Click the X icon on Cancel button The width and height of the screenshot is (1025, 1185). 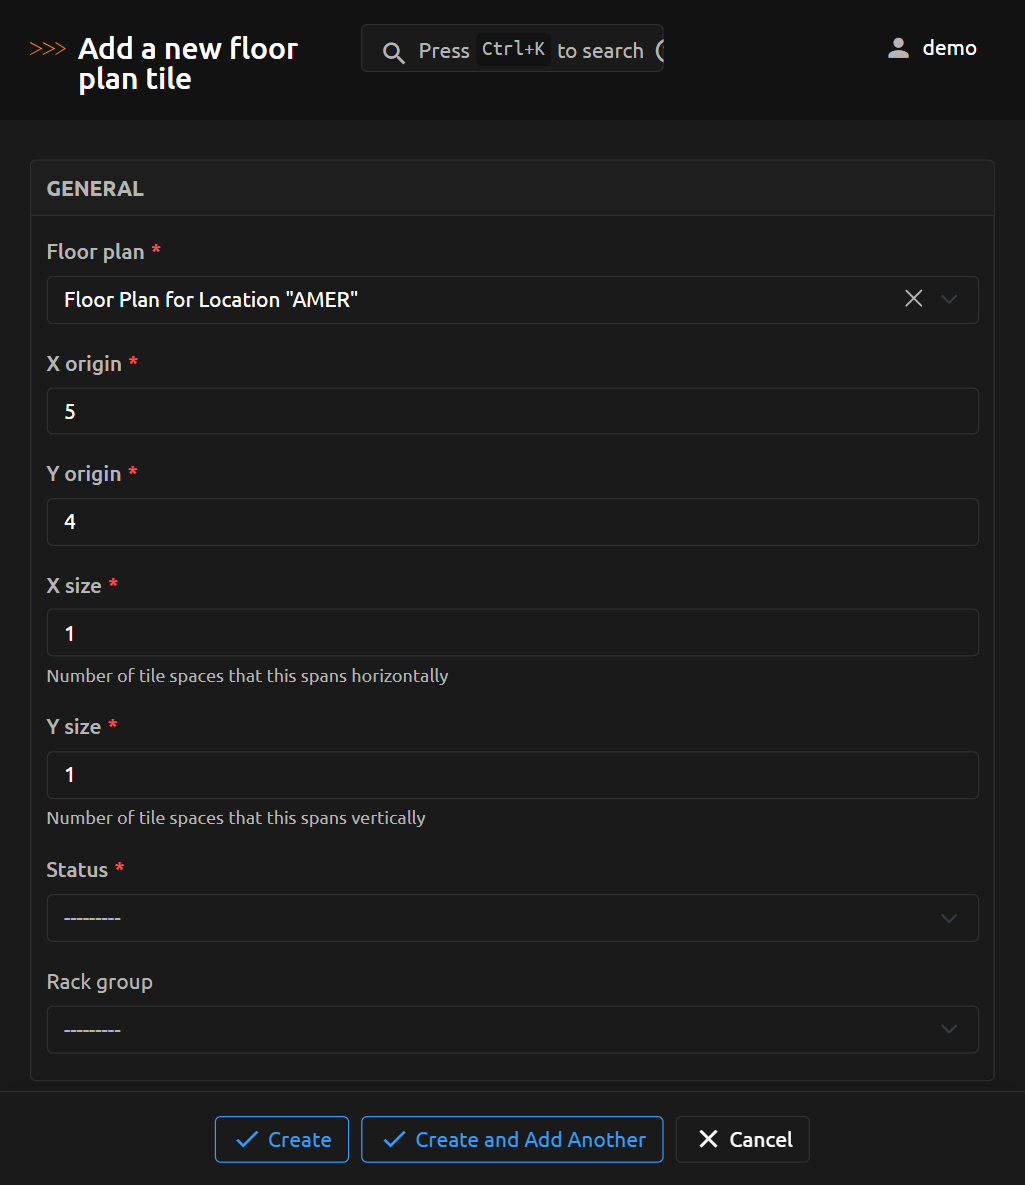708,1140
